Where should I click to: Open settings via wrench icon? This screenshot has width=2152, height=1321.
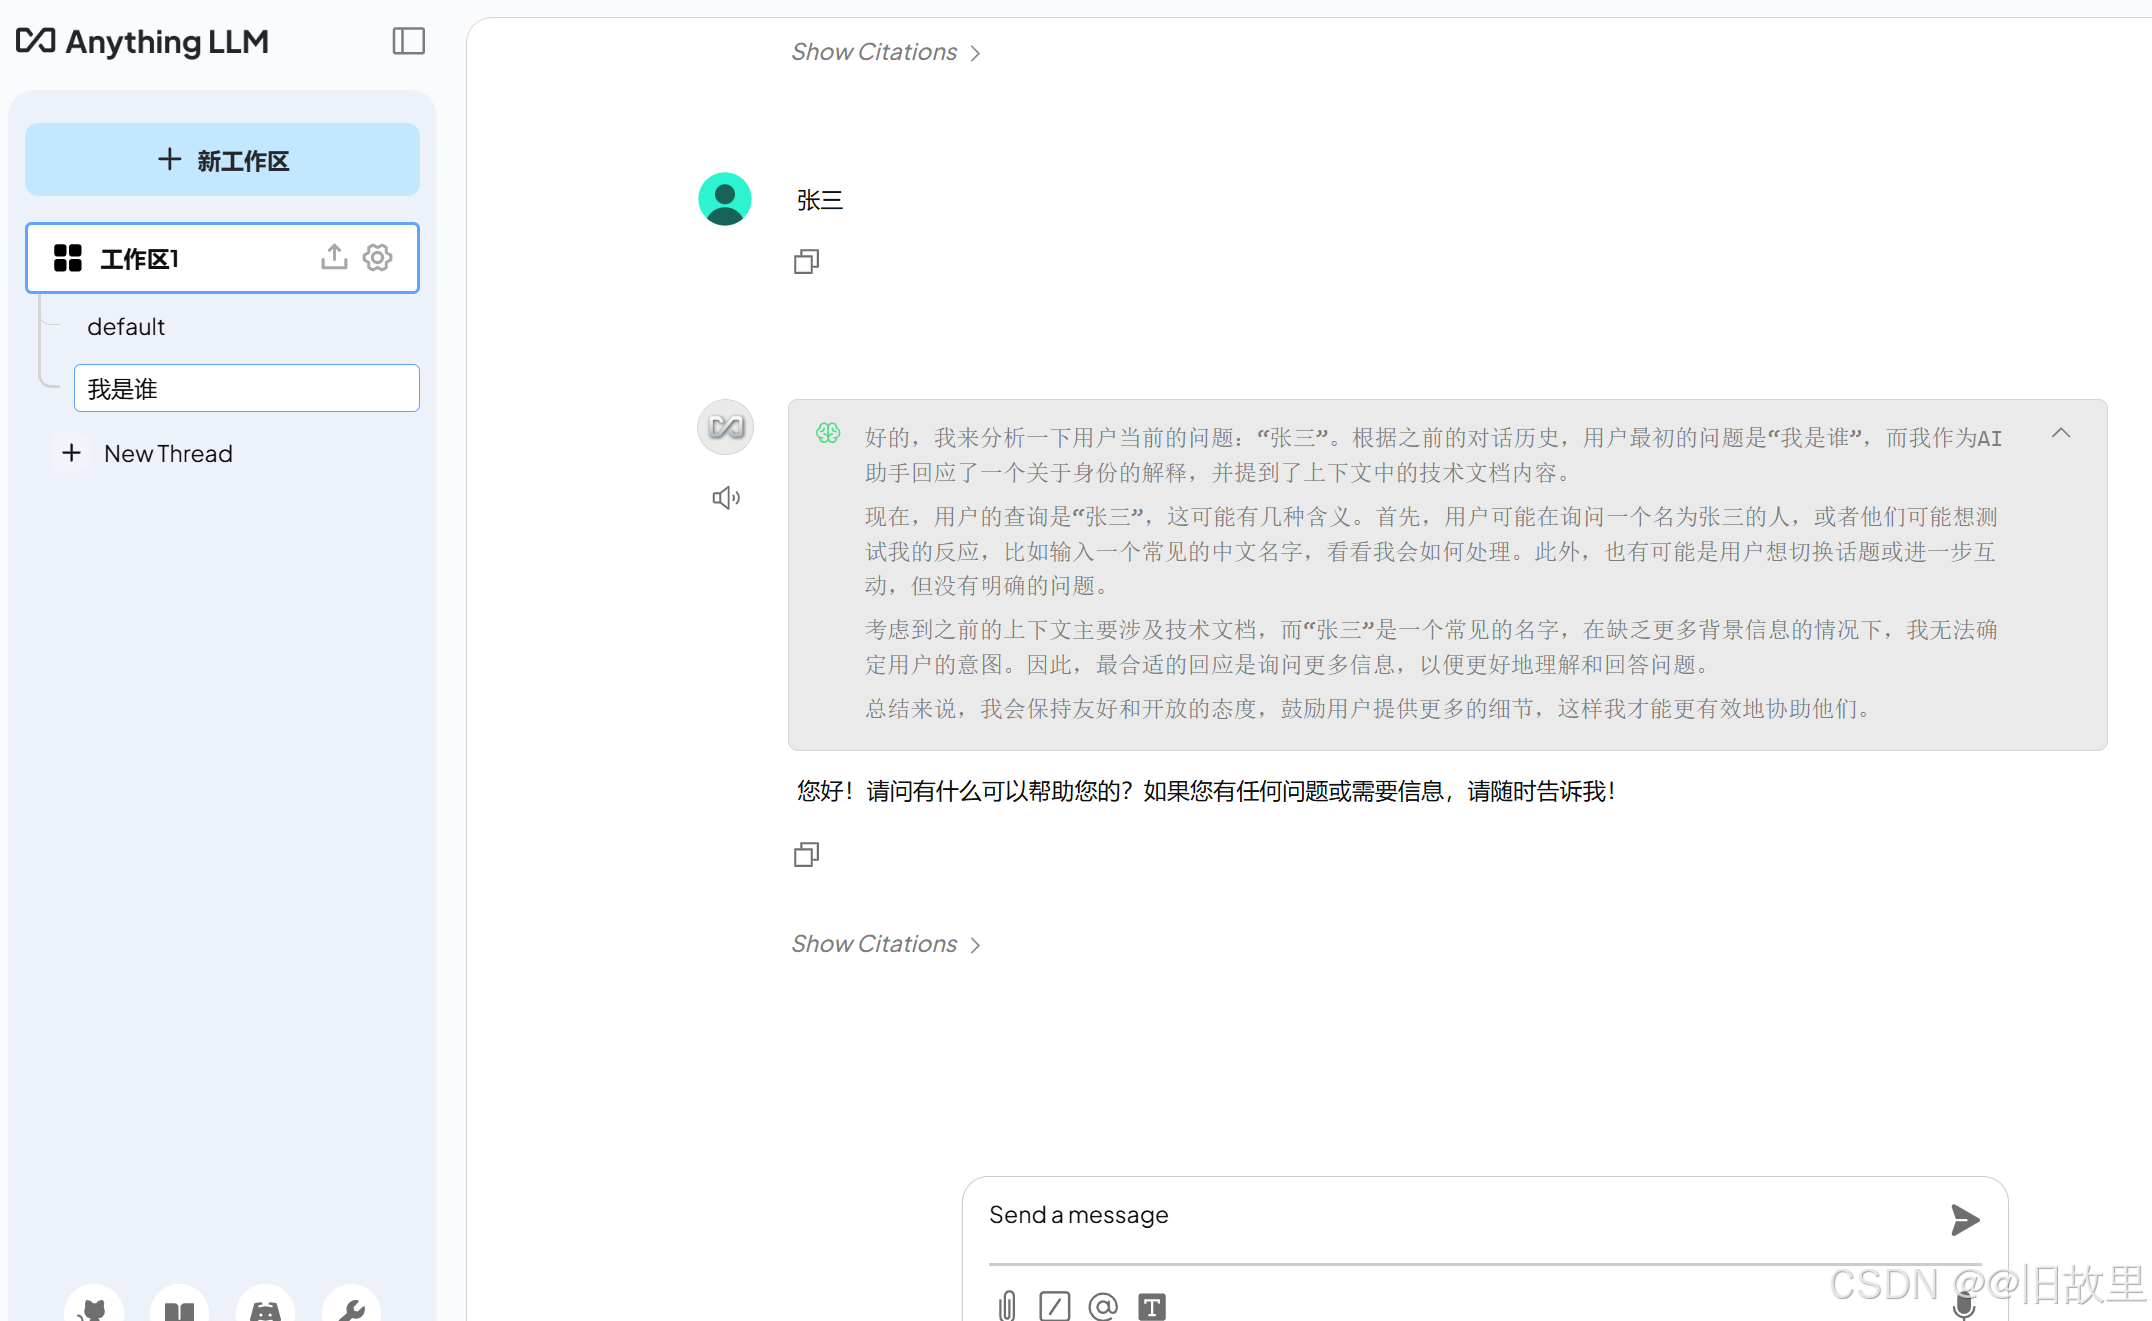coord(351,1309)
